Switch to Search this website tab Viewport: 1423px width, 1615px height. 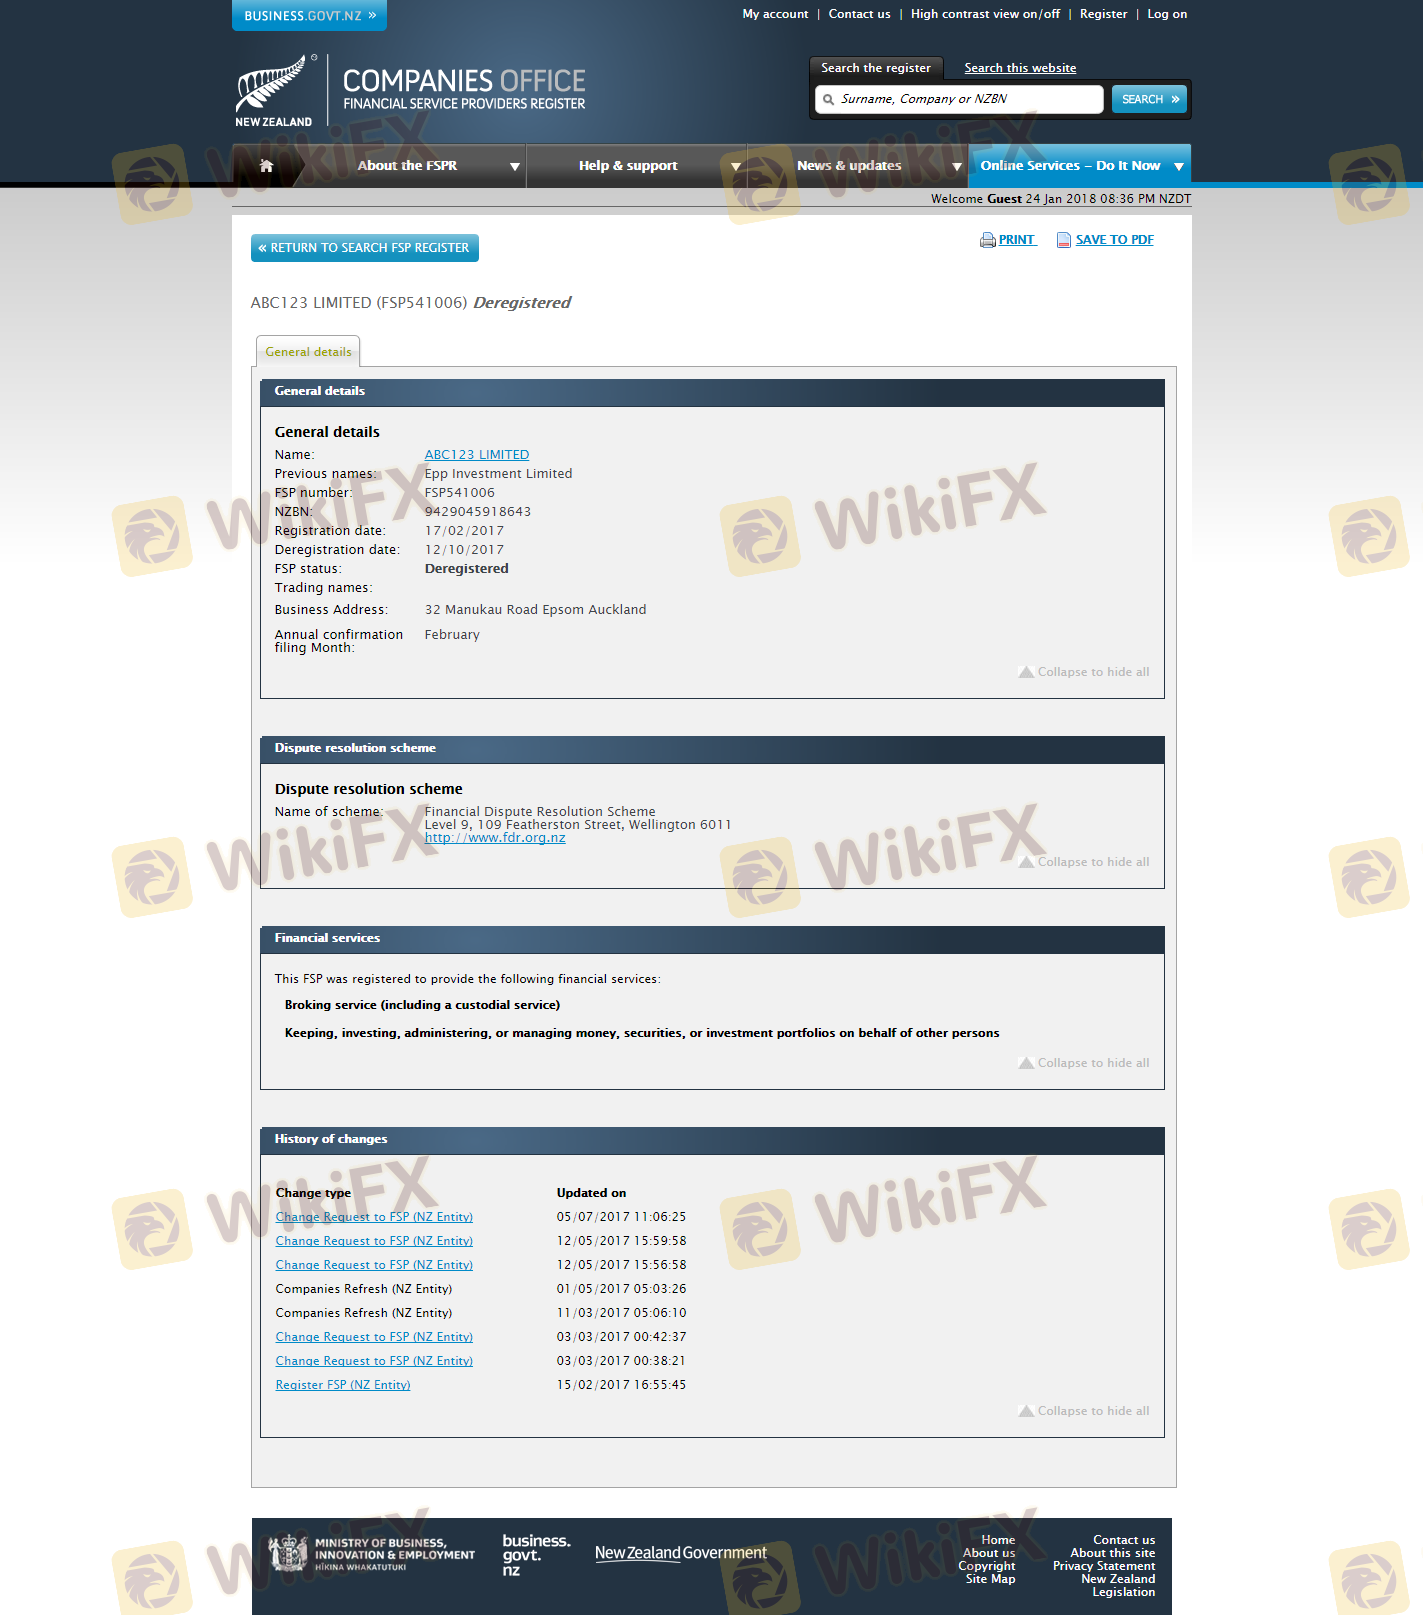[1020, 68]
